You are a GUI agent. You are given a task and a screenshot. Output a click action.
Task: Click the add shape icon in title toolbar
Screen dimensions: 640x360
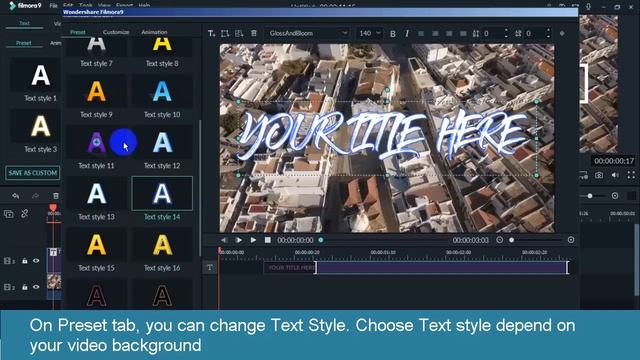(x=225, y=33)
